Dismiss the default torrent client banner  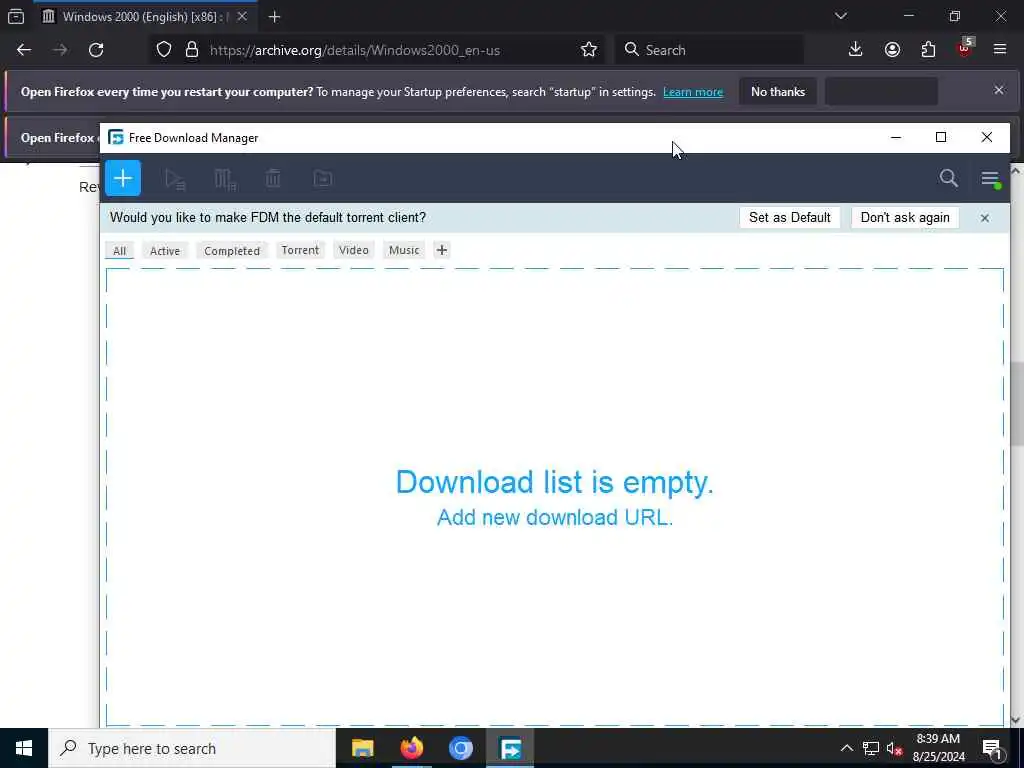pos(985,217)
